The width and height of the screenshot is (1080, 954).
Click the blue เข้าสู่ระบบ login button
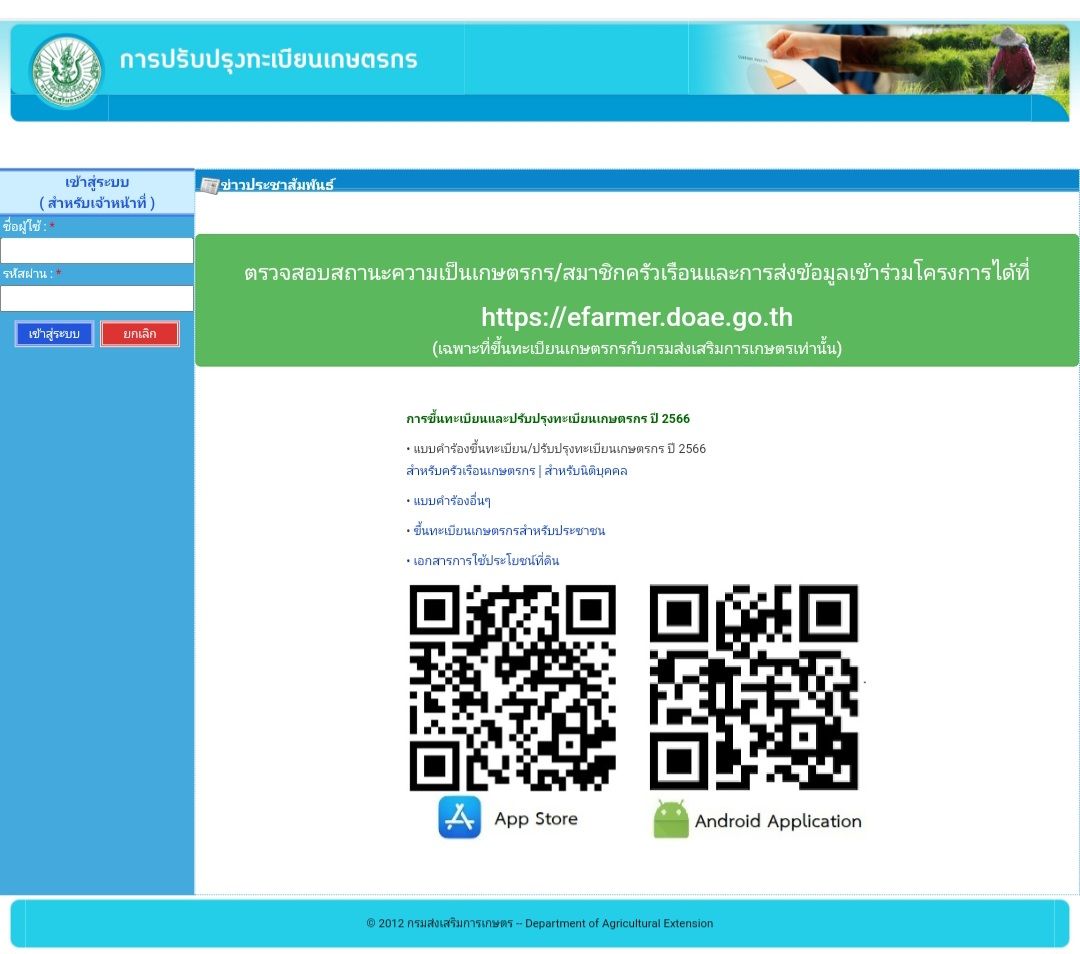(54, 334)
